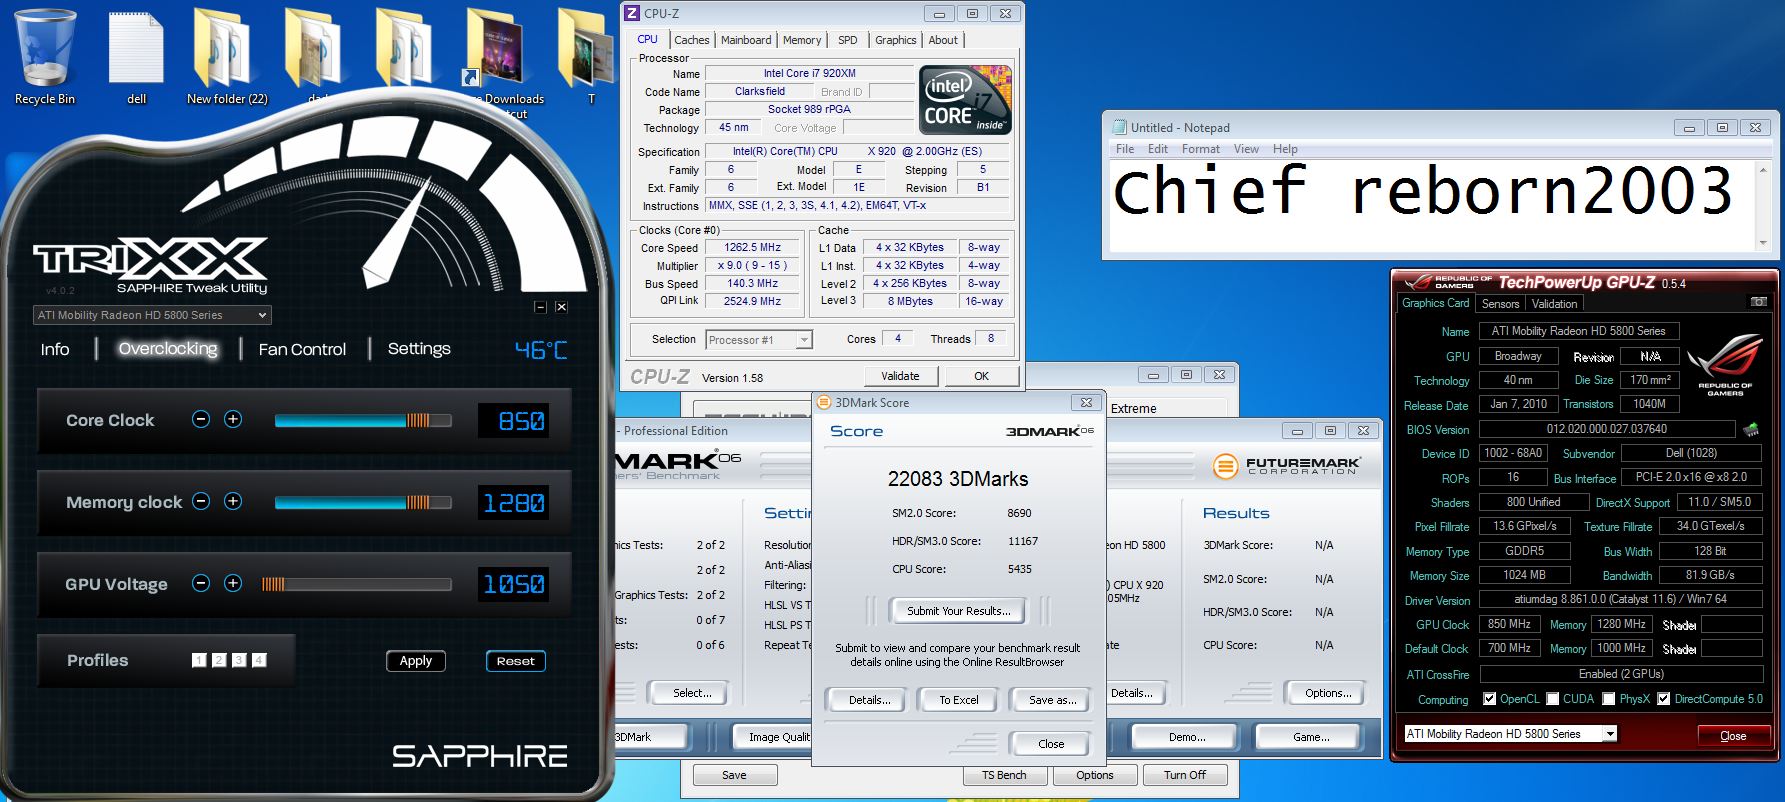This screenshot has height=802, width=1785.
Task: Switch to the SPD tab in CPU-Z
Action: (x=848, y=40)
